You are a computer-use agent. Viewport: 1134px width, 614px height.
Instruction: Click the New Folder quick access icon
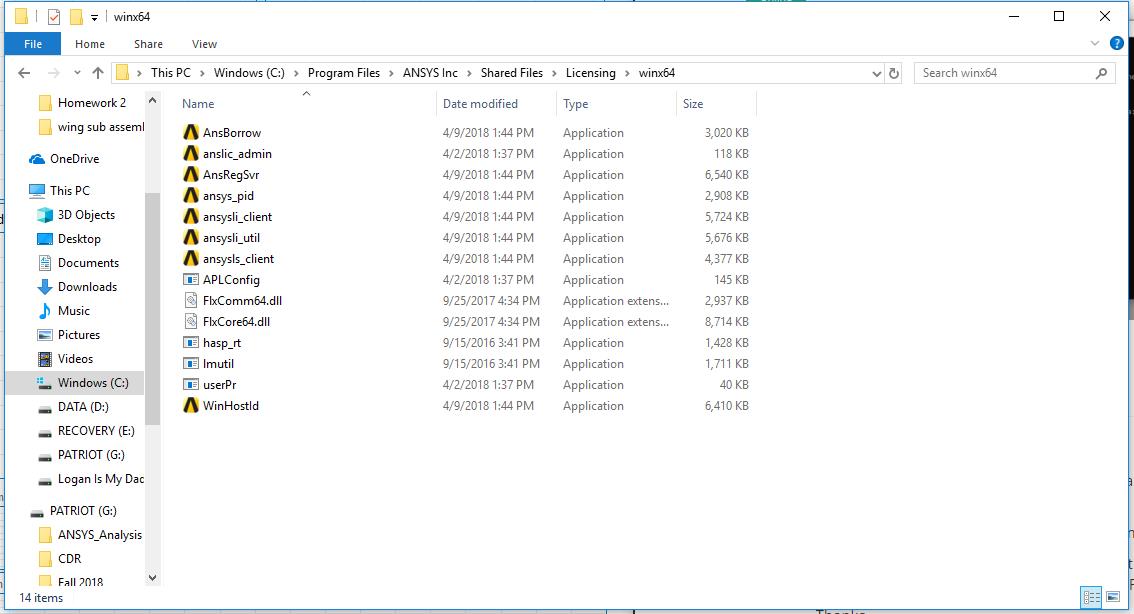pyautogui.click(x=76, y=17)
